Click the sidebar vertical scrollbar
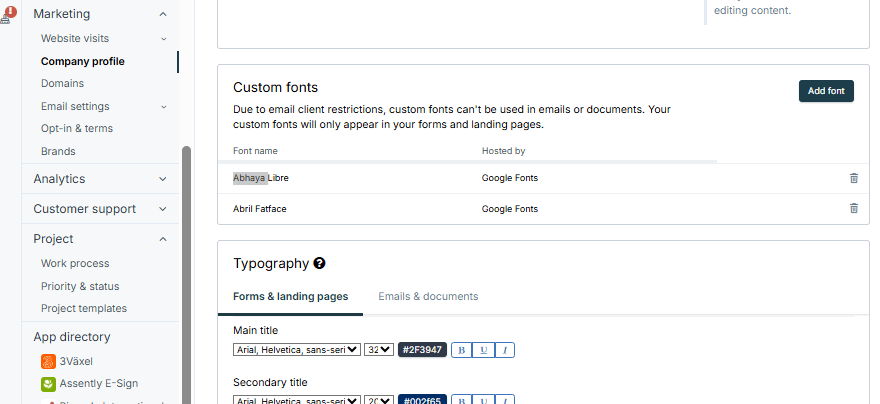This screenshot has width=880, height=404. pyautogui.click(x=186, y=275)
